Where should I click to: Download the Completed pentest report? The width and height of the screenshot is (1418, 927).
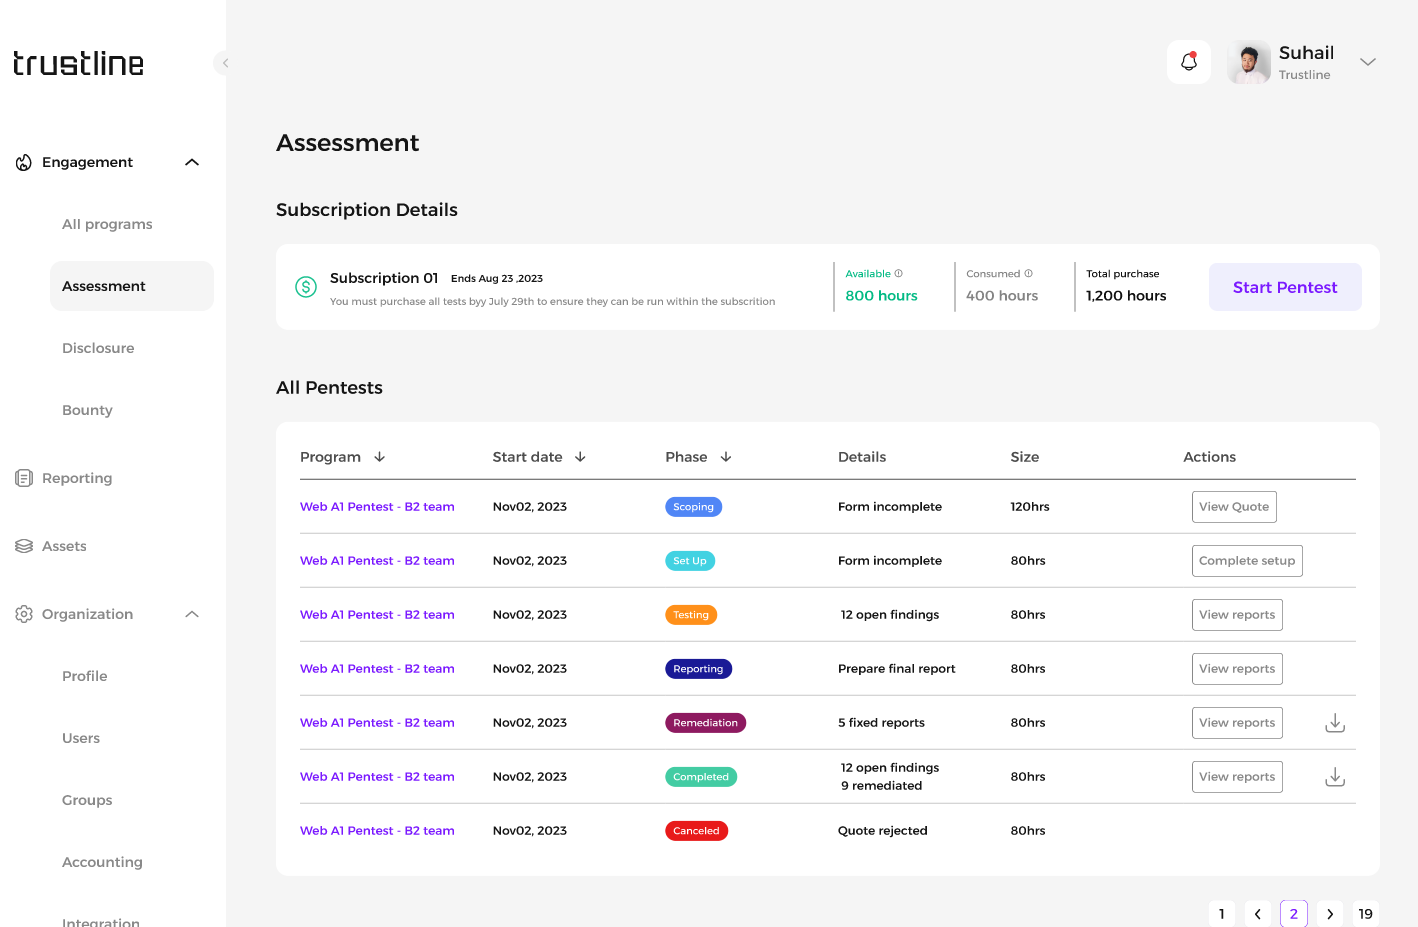click(x=1334, y=777)
